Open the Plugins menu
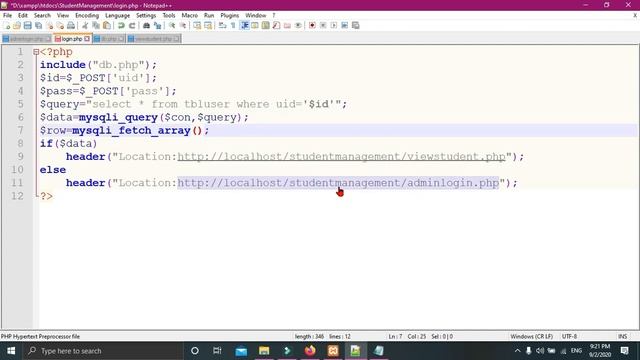 pyautogui.click(x=229, y=16)
